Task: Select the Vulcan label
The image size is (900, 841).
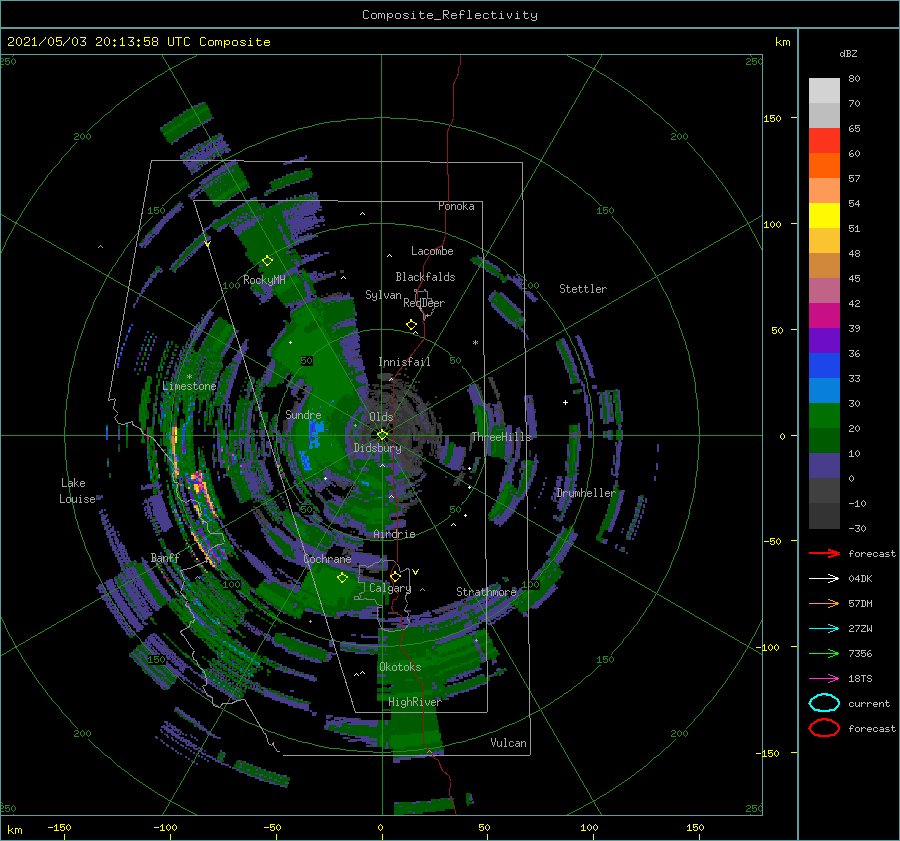Action: click(508, 743)
